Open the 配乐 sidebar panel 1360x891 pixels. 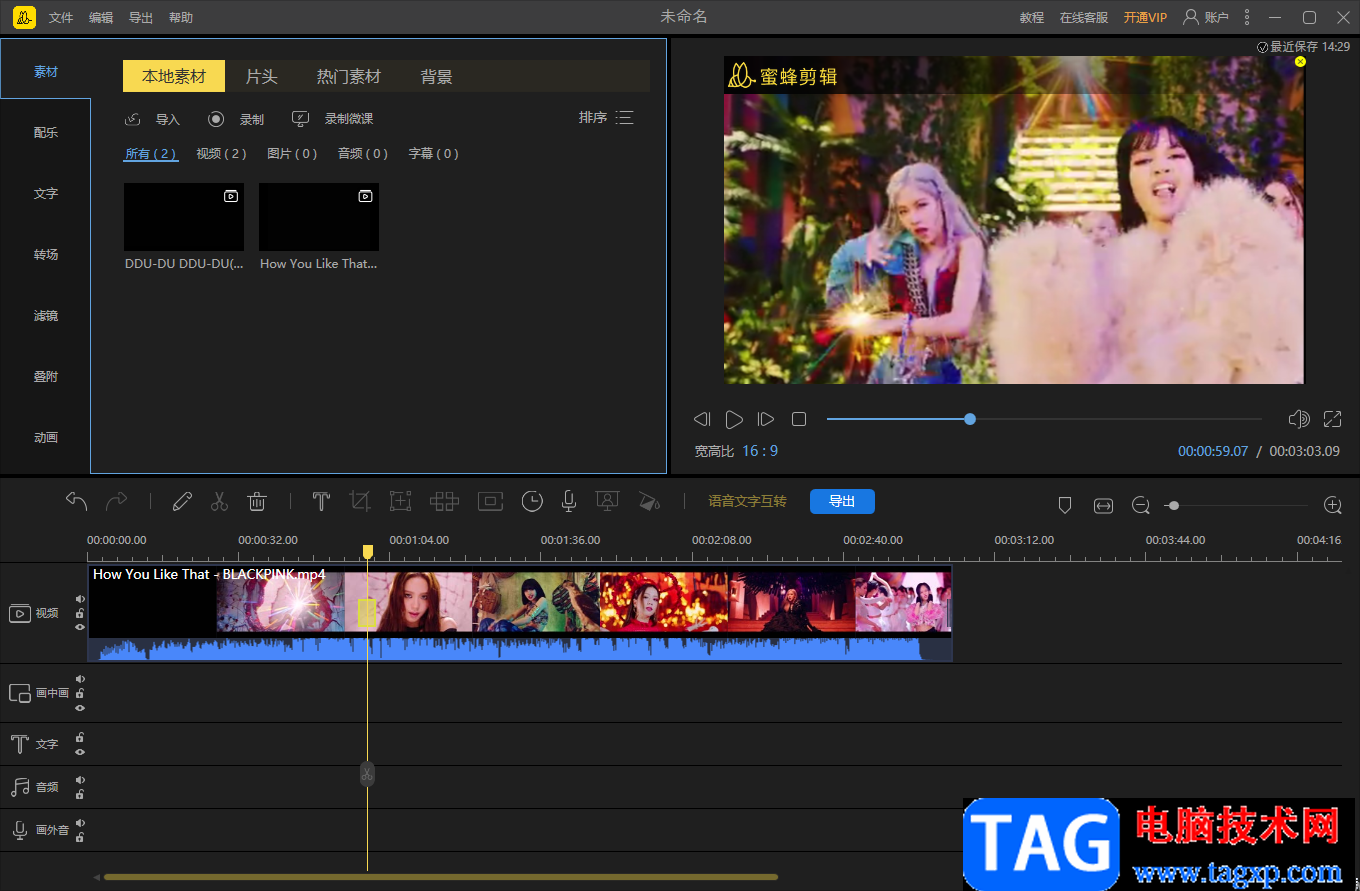(46, 133)
